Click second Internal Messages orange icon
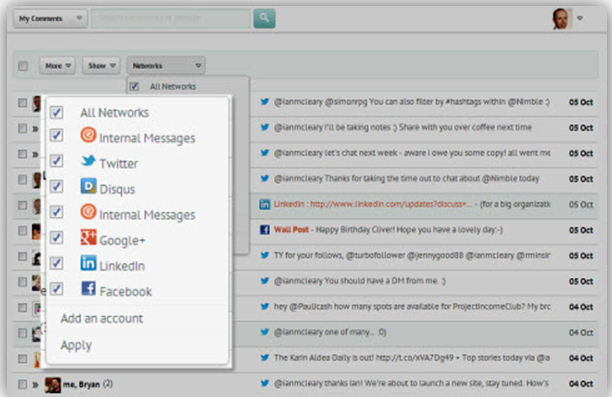Viewport: 612px width, 397px height. pyautogui.click(x=89, y=212)
